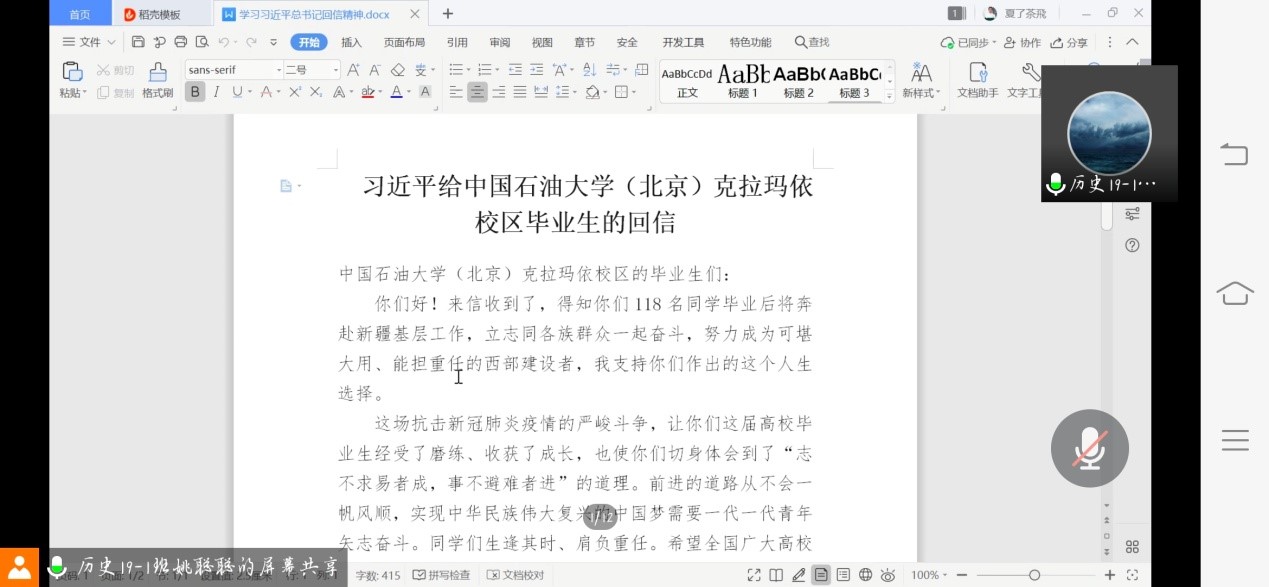Viewport: 1269px width, 587px height.
Task: Clear formatting with eraser icon
Action: click(397, 70)
